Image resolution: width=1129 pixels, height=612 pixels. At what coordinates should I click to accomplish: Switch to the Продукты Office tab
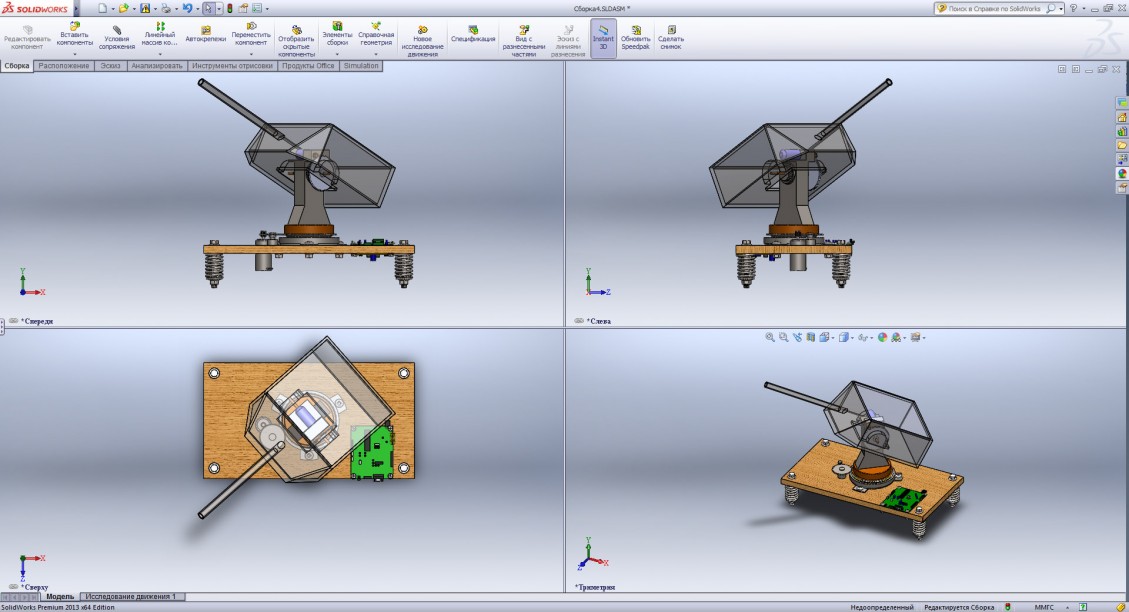(x=308, y=66)
